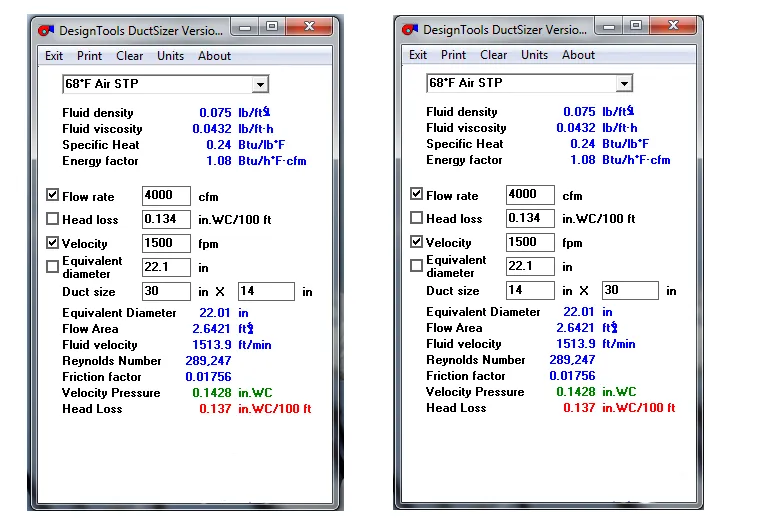Open the About menu in right window
The width and height of the screenshot is (769, 526).
[578, 55]
